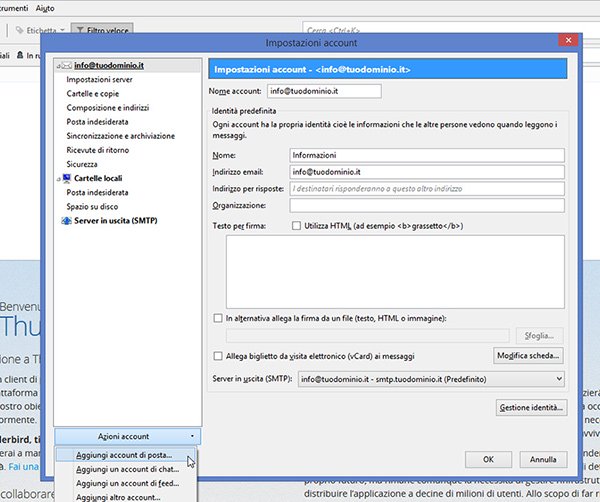This screenshot has width=600, height=502.
Task: Click Modifica scheda button
Action: click(528, 356)
